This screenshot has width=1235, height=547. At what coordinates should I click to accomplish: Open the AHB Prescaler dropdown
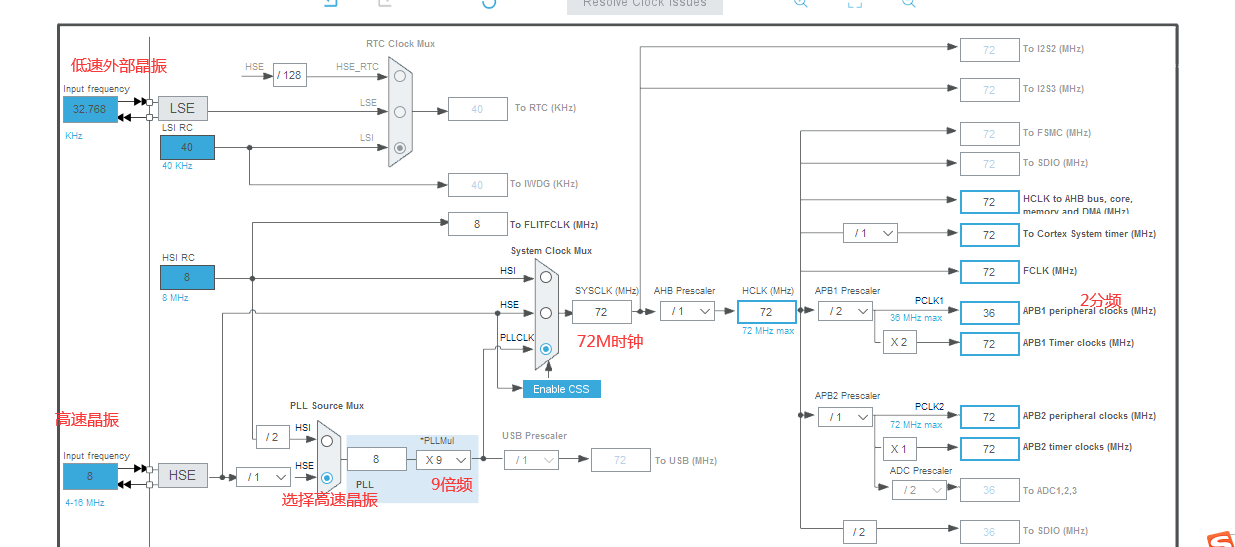point(687,311)
